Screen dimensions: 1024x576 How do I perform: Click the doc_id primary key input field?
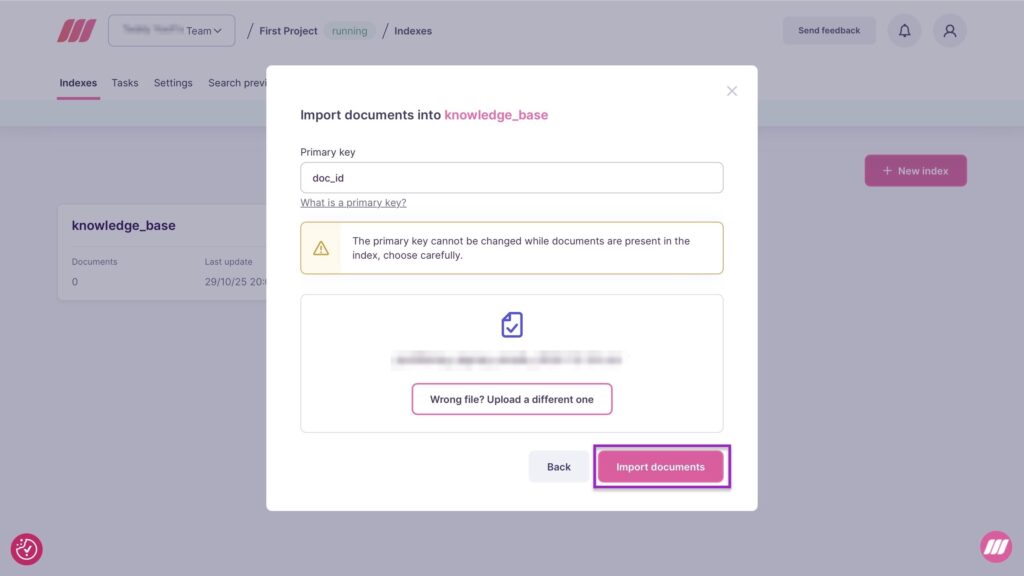coord(511,177)
